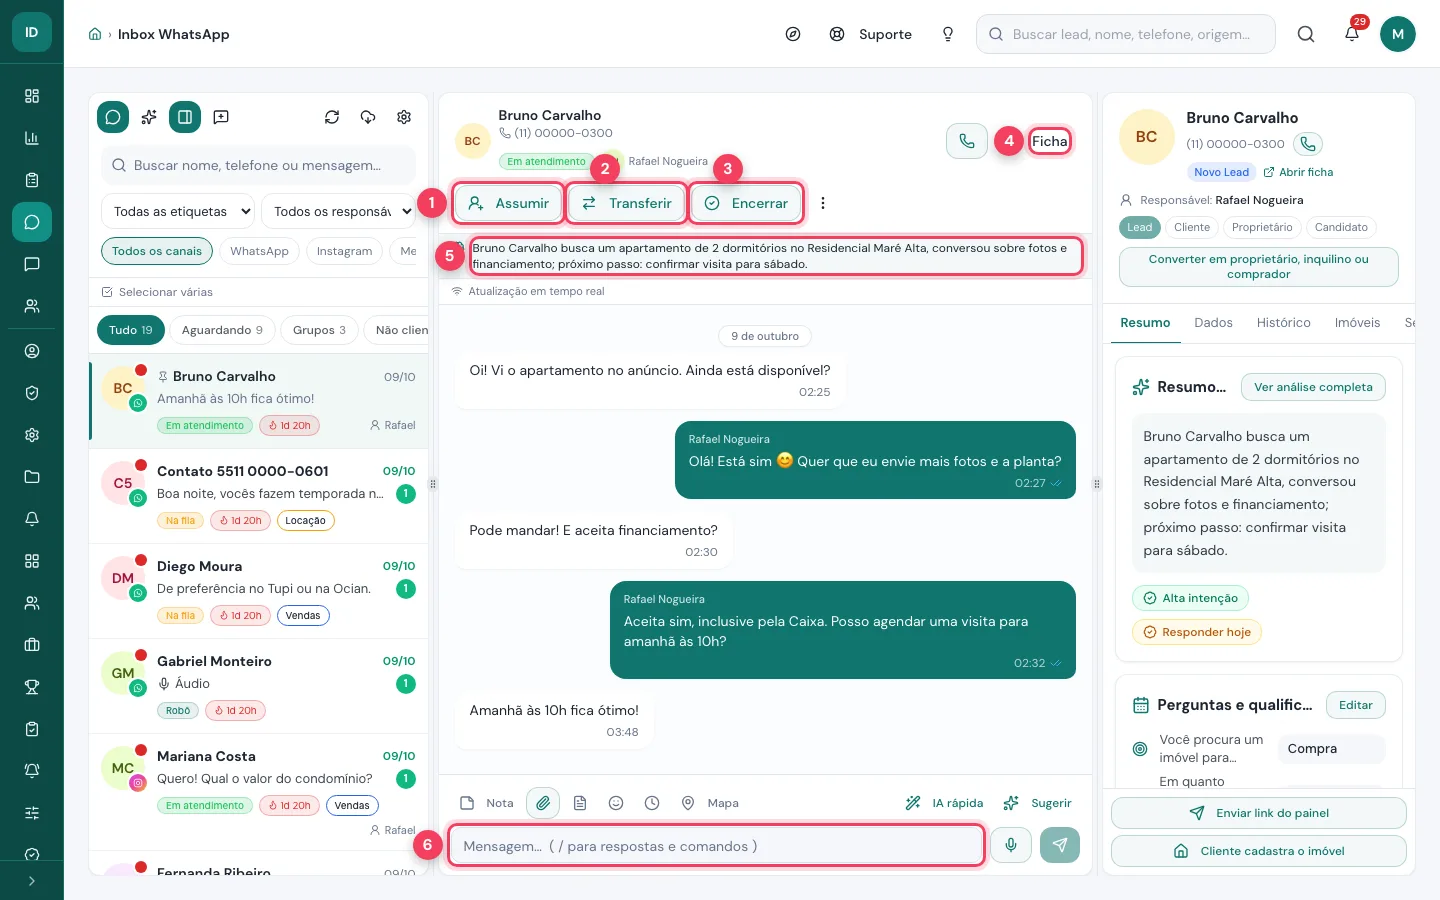Open the Ficha button
The height and width of the screenshot is (900, 1440).
(x=1050, y=141)
